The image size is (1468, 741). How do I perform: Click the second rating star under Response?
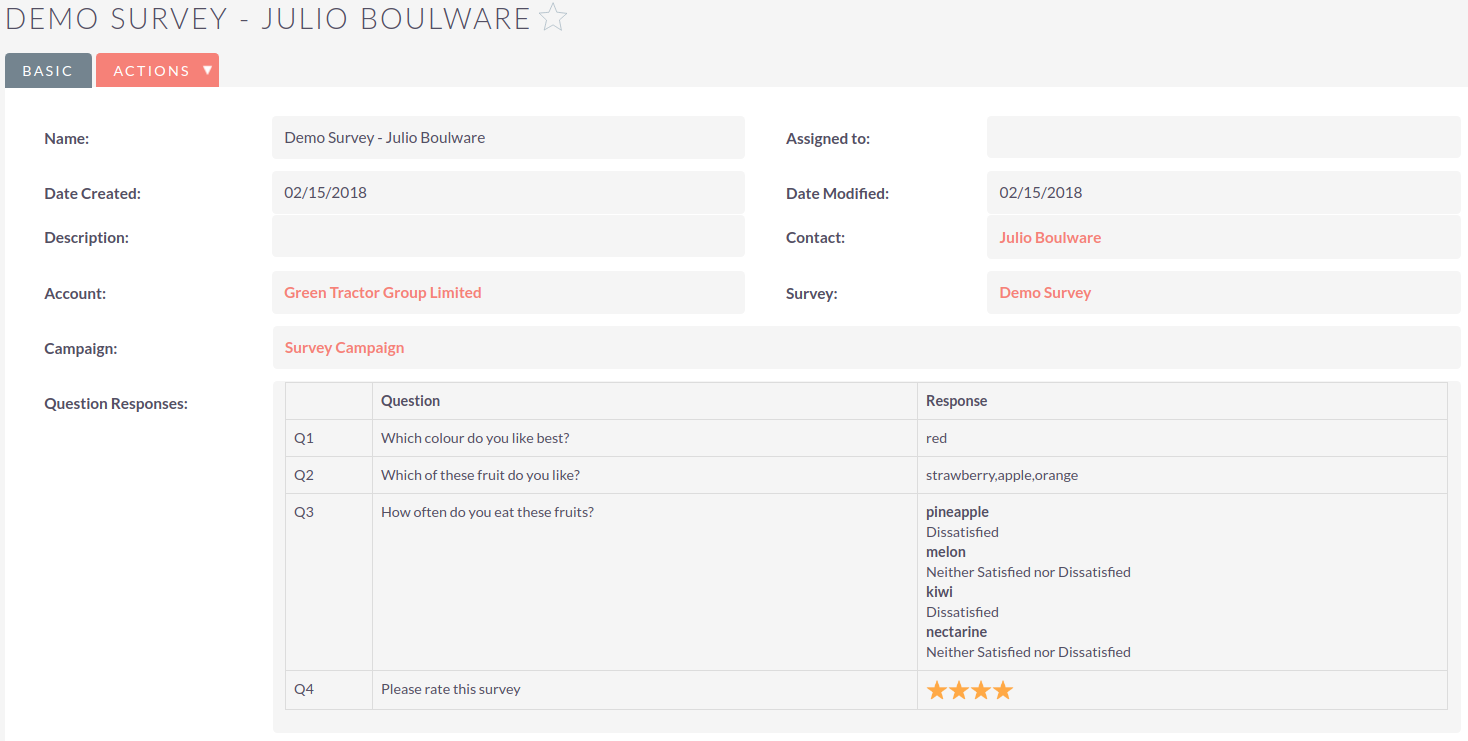tap(957, 689)
